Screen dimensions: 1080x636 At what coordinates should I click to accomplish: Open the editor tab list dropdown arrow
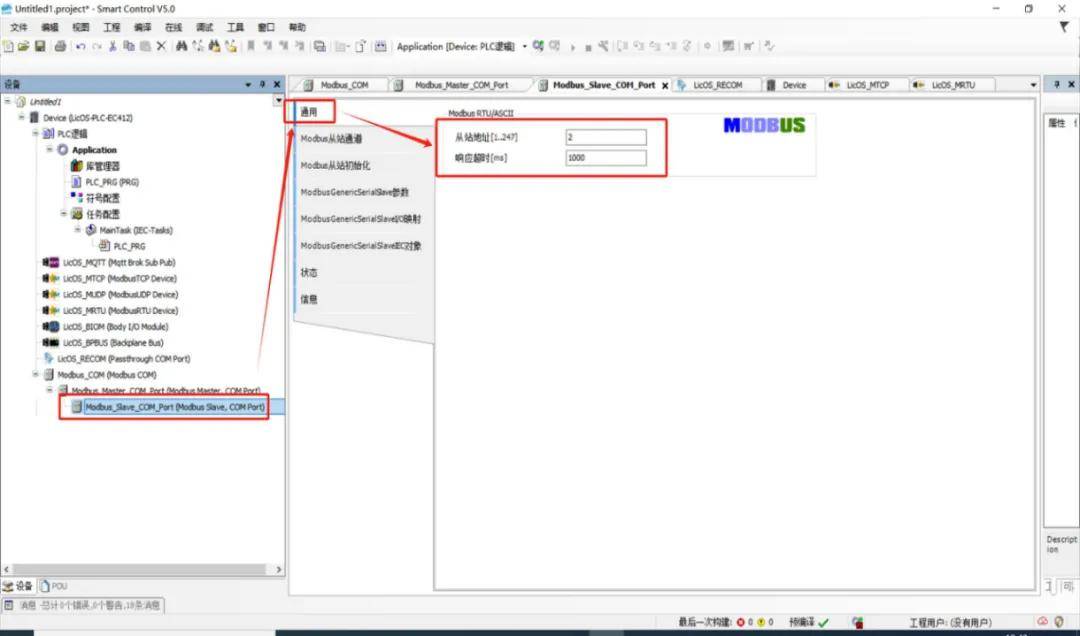(x=1033, y=85)
